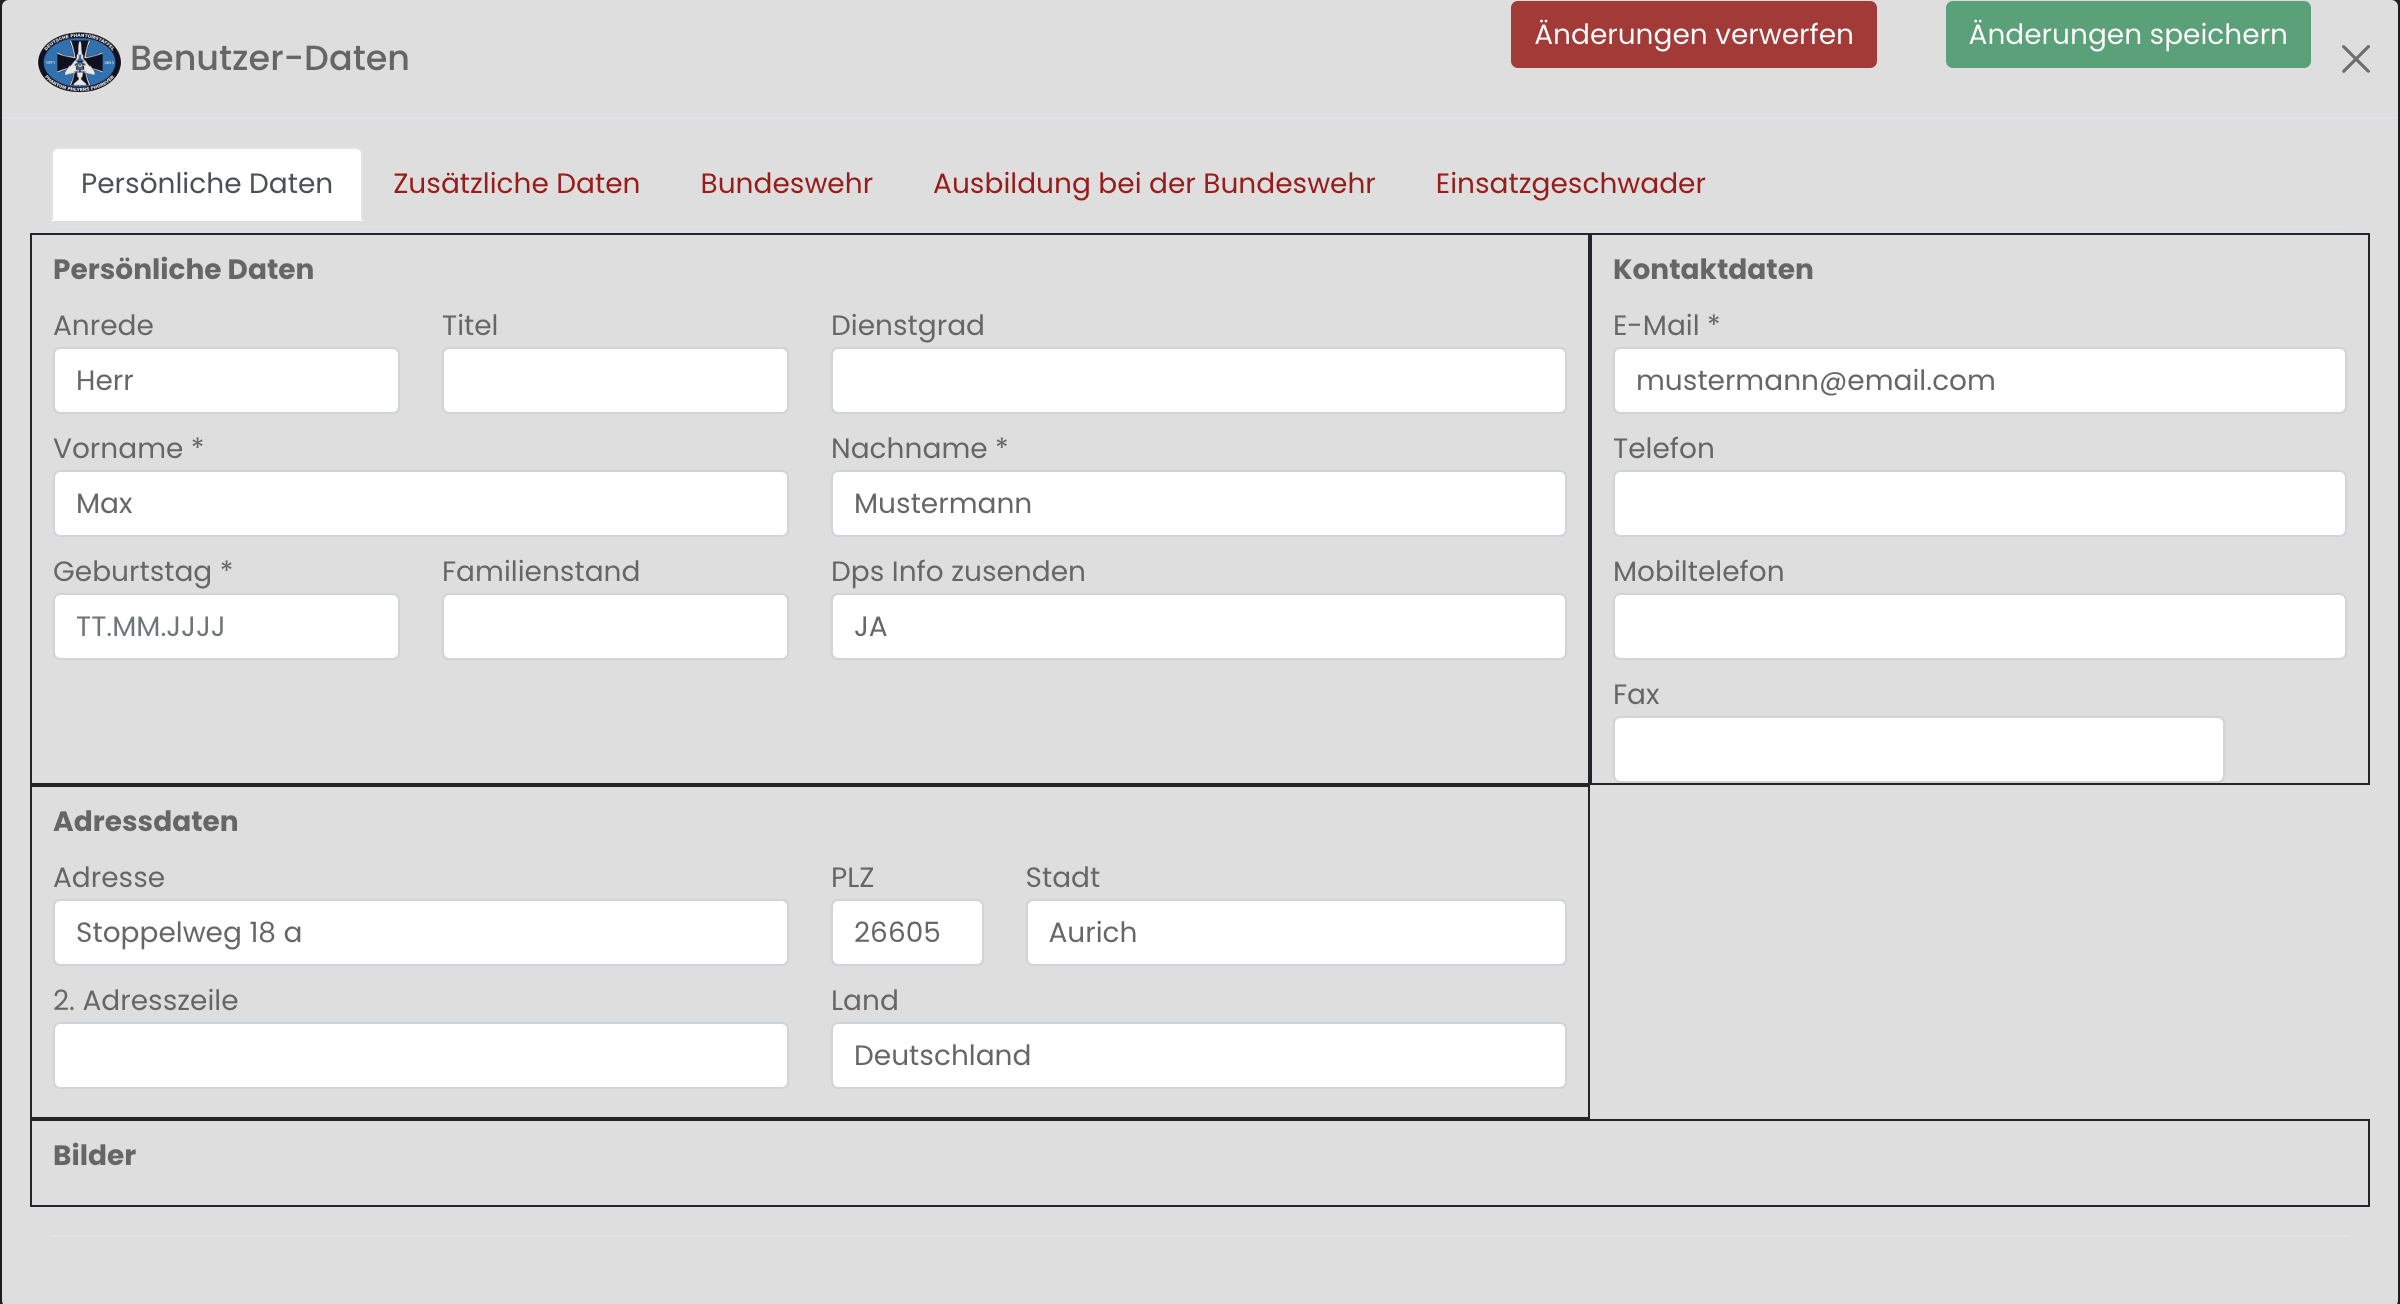This screenshot has height=1304, width=2400.
Task: Select the Einsatzgeschwader tab
Action: [1570, 184]
